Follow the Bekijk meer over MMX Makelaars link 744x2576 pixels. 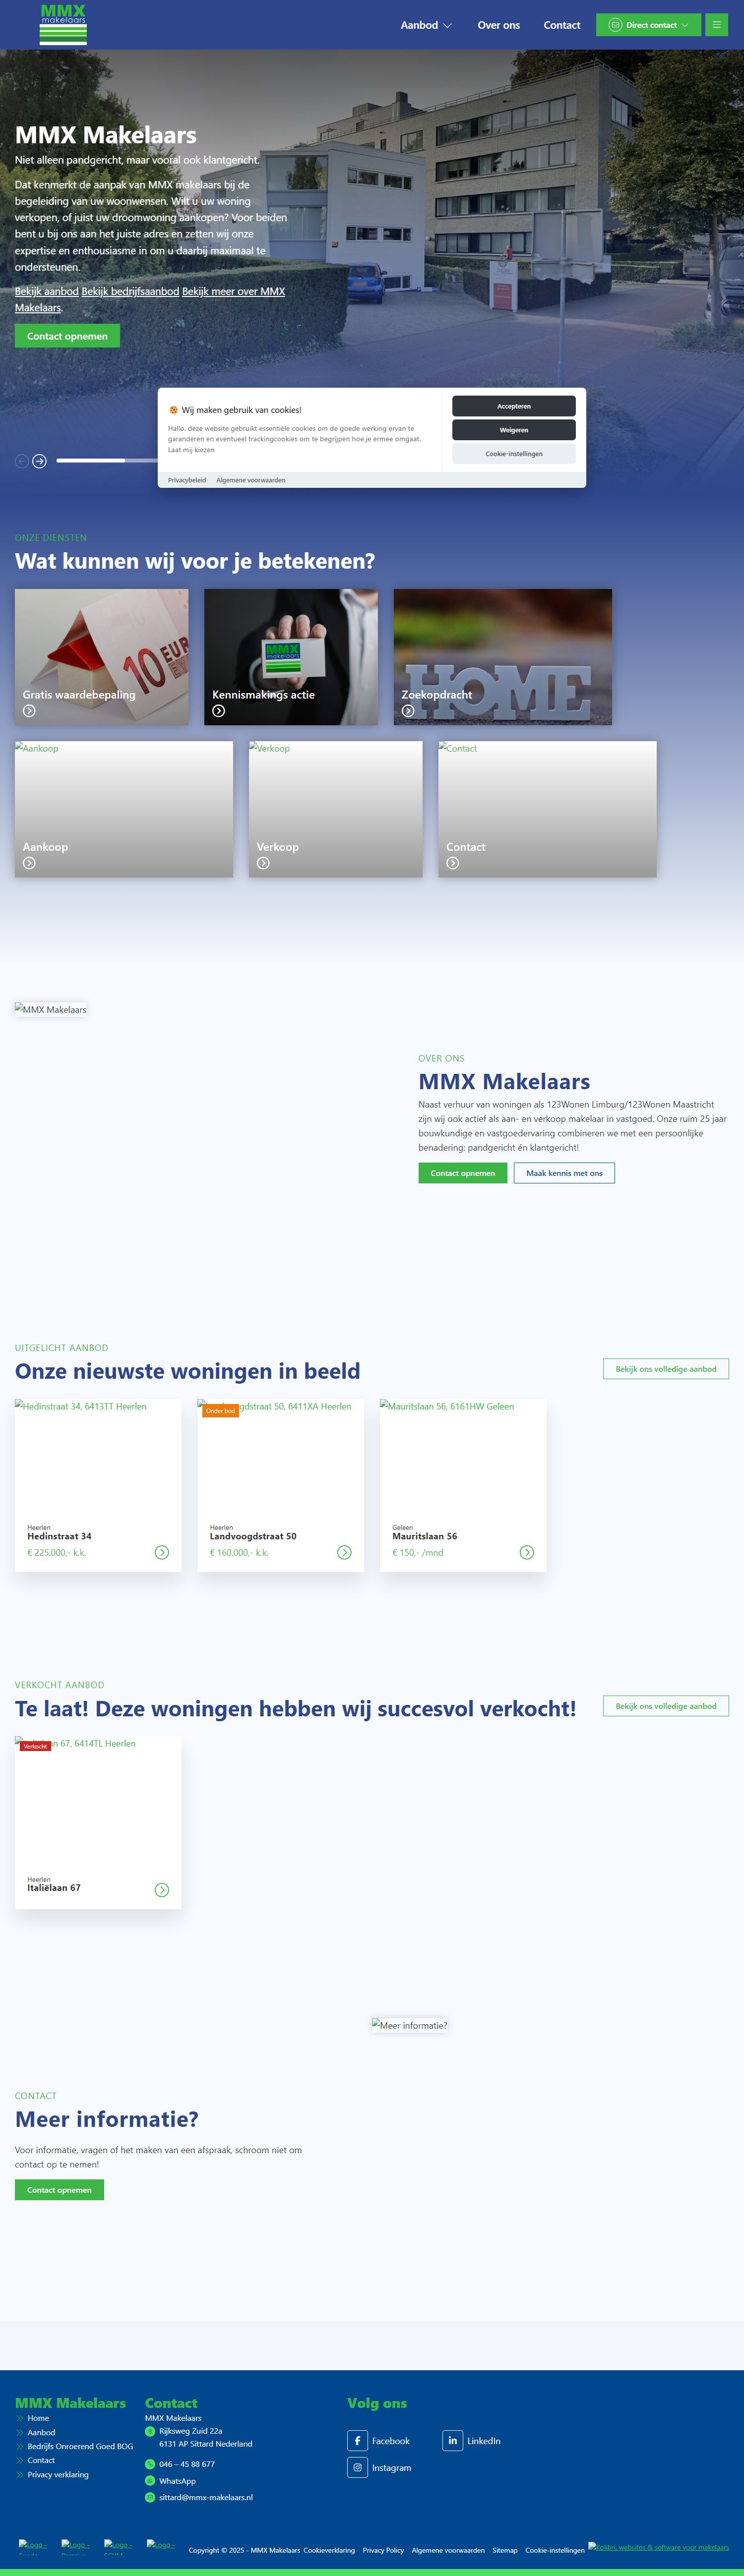click(x=150, y=299)
